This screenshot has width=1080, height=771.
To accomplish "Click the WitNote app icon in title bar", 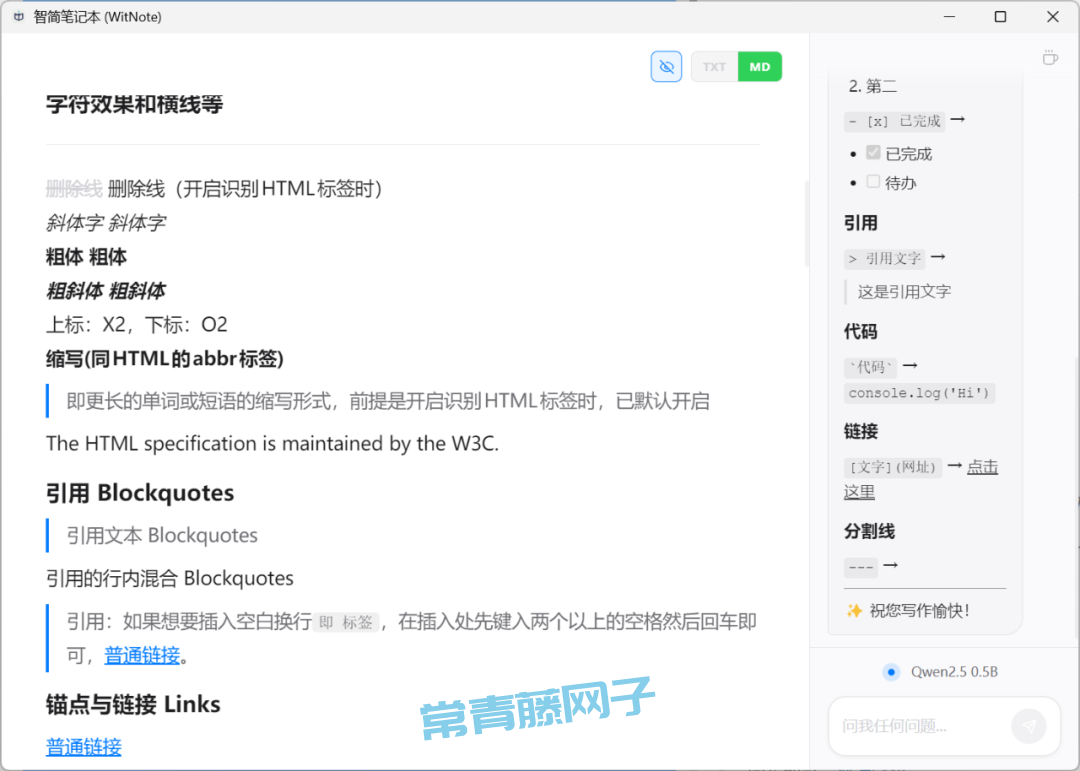I will [x=19, y=17].
